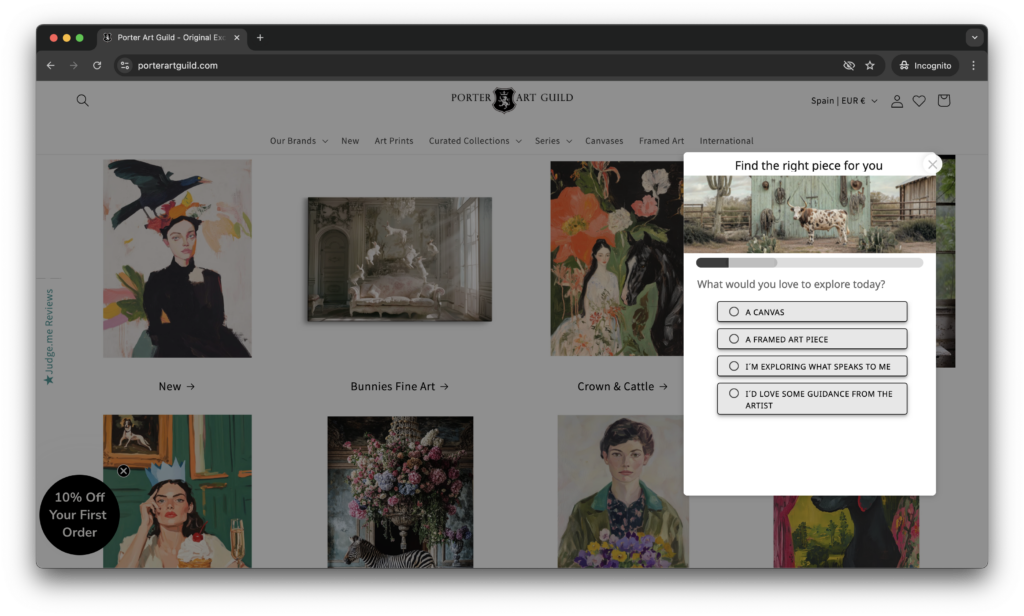
Task: Expand the Curated Collections dropdown
Action: click(x=475, y=141)
